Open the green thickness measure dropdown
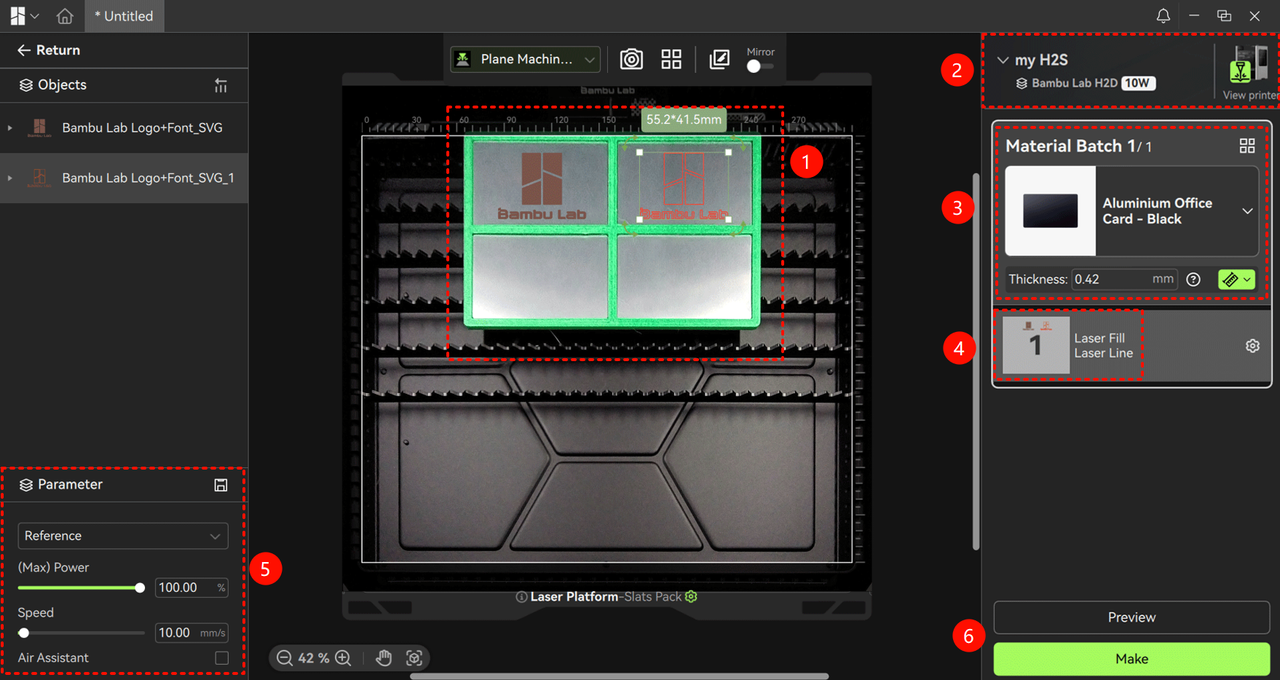1280x680 pixels. tap(1237, 280)
